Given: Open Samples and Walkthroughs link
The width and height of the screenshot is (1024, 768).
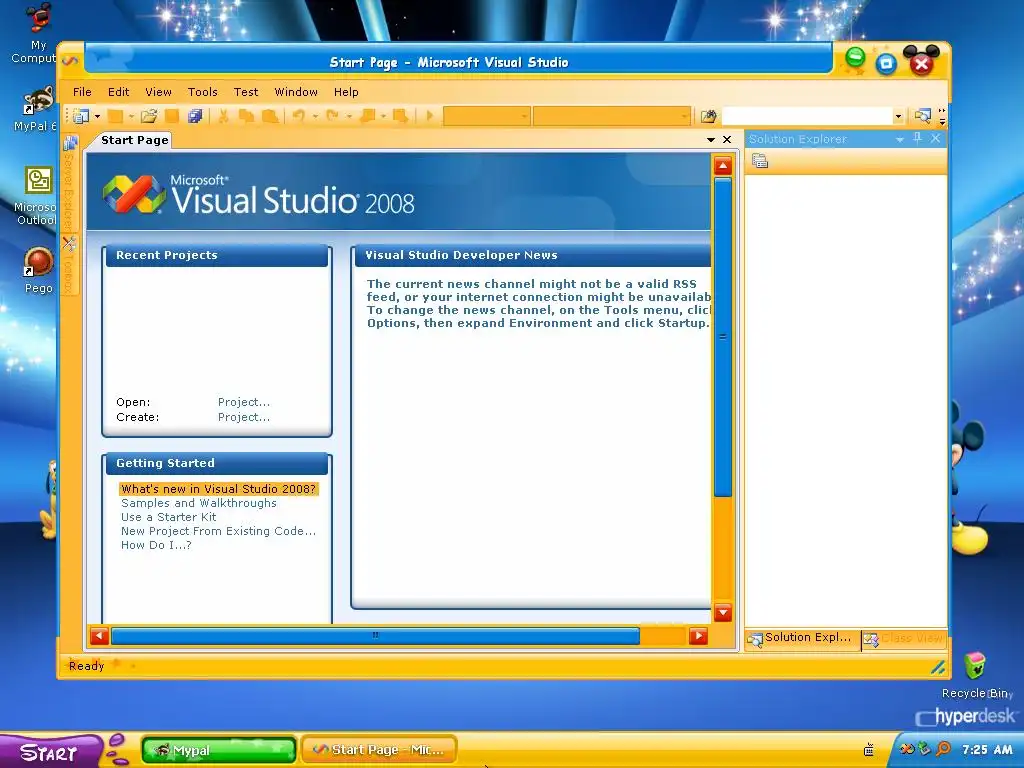Looking at the screenshot, I should (x=199, y=504).
